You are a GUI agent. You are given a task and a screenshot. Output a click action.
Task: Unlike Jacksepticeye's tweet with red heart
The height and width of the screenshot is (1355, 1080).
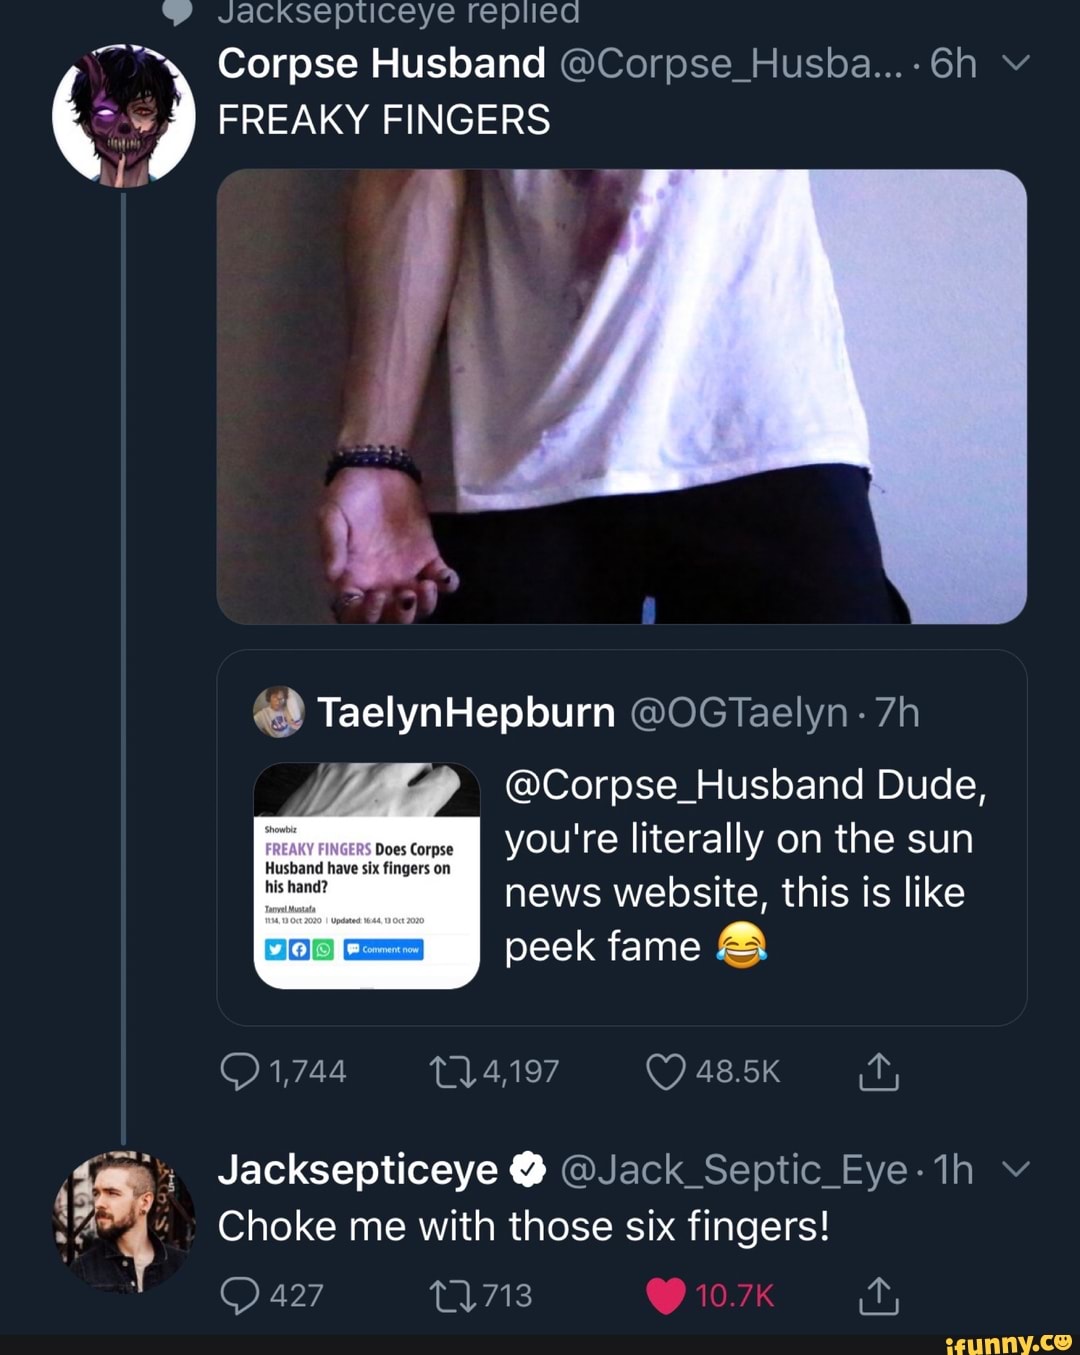point(666,1296)
